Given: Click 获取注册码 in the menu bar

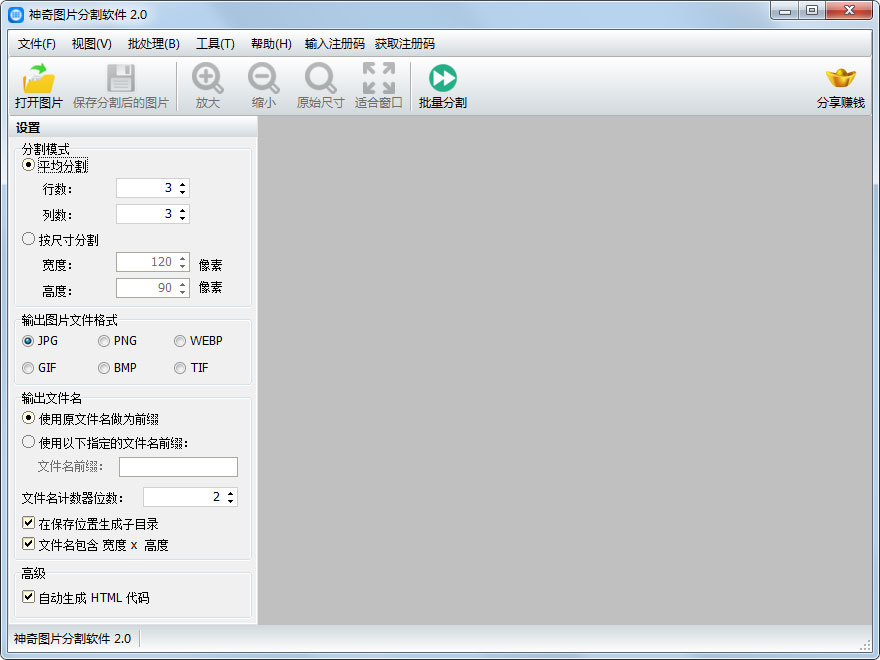Looking at the screenshot, I should click(x=404, y=44).
